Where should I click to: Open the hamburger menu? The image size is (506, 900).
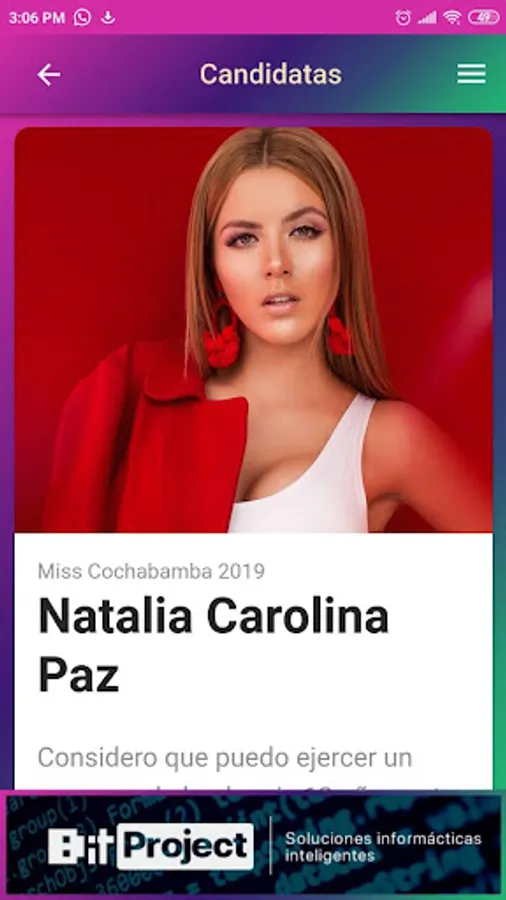[472, 74]
